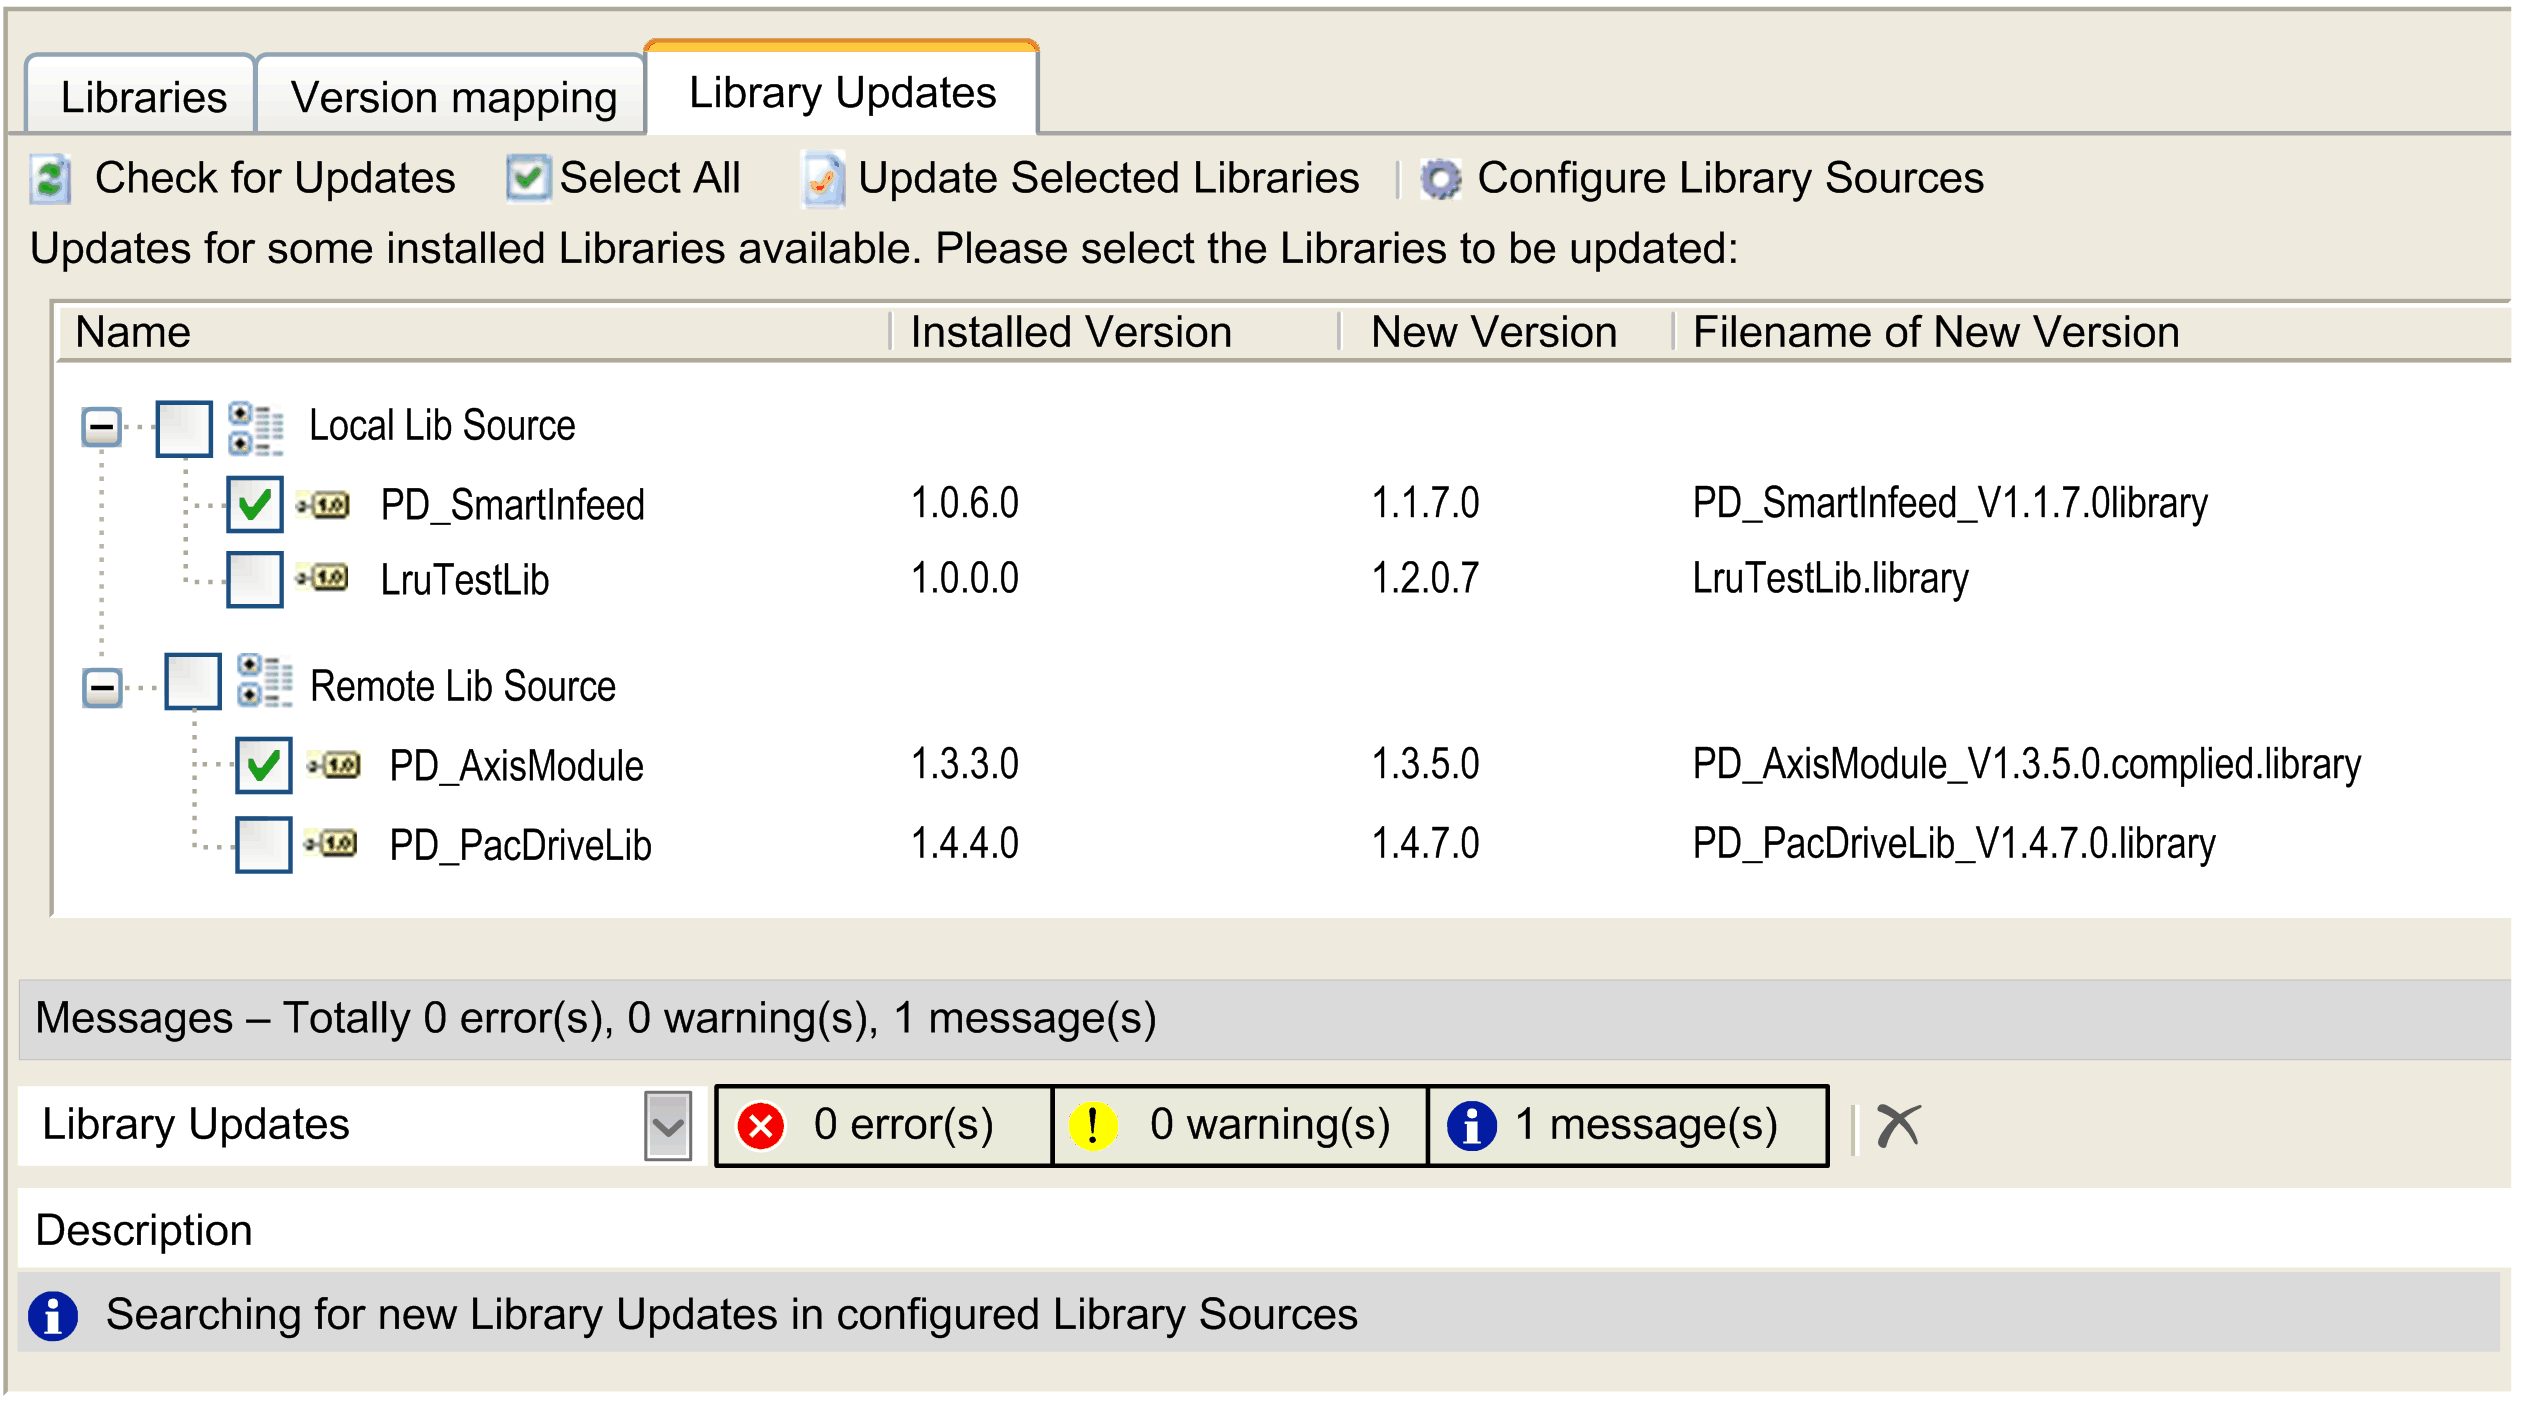Collapse the Local Lib Source tree node
Viewport: 2527px width, 1402px height.
pos(100,425)
